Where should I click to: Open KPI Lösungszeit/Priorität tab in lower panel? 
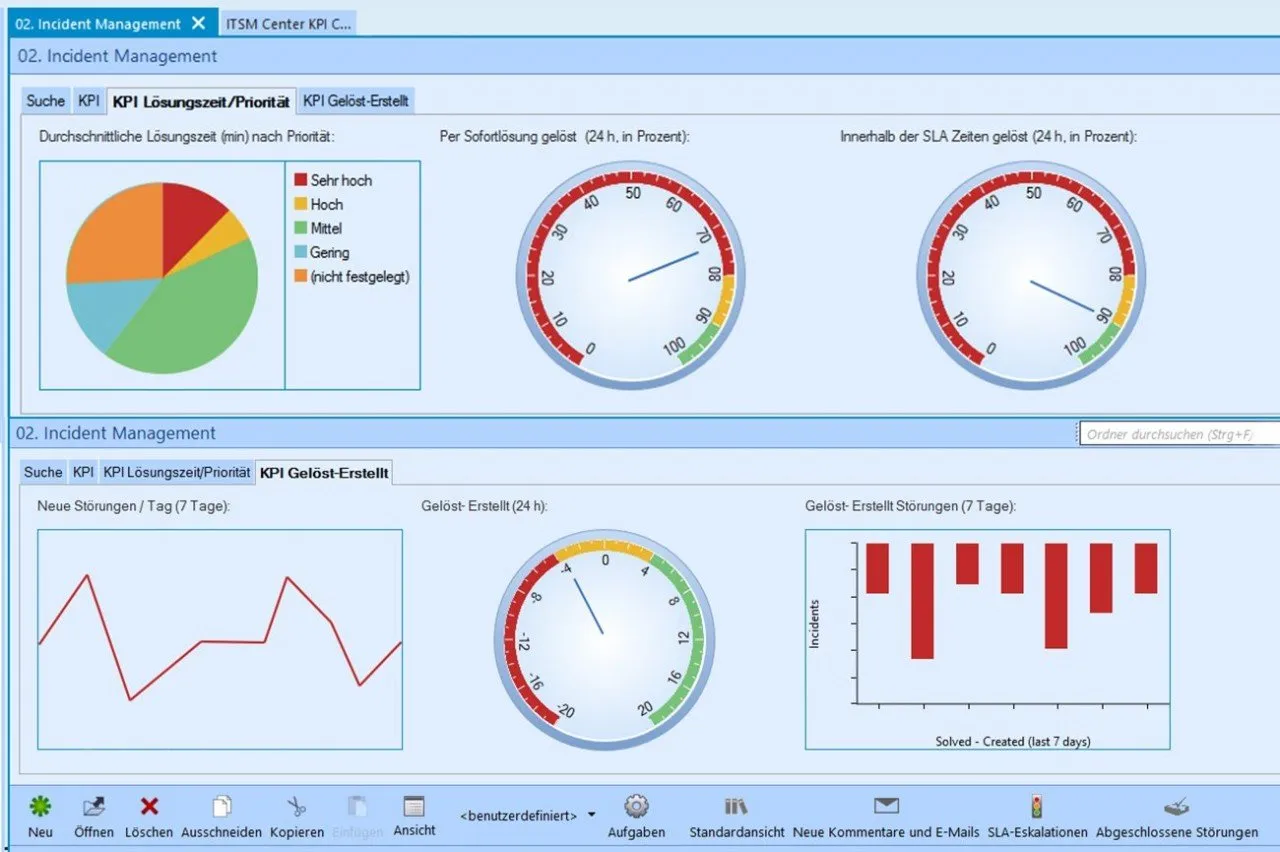177,472
